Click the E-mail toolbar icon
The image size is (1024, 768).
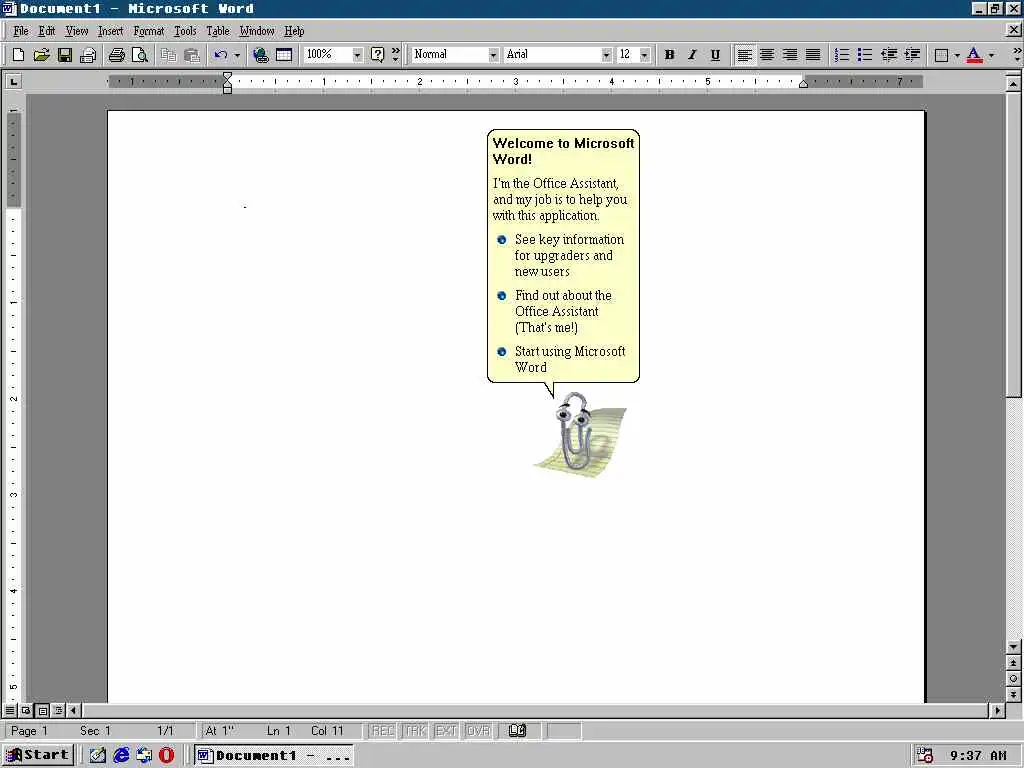[88, 55]
